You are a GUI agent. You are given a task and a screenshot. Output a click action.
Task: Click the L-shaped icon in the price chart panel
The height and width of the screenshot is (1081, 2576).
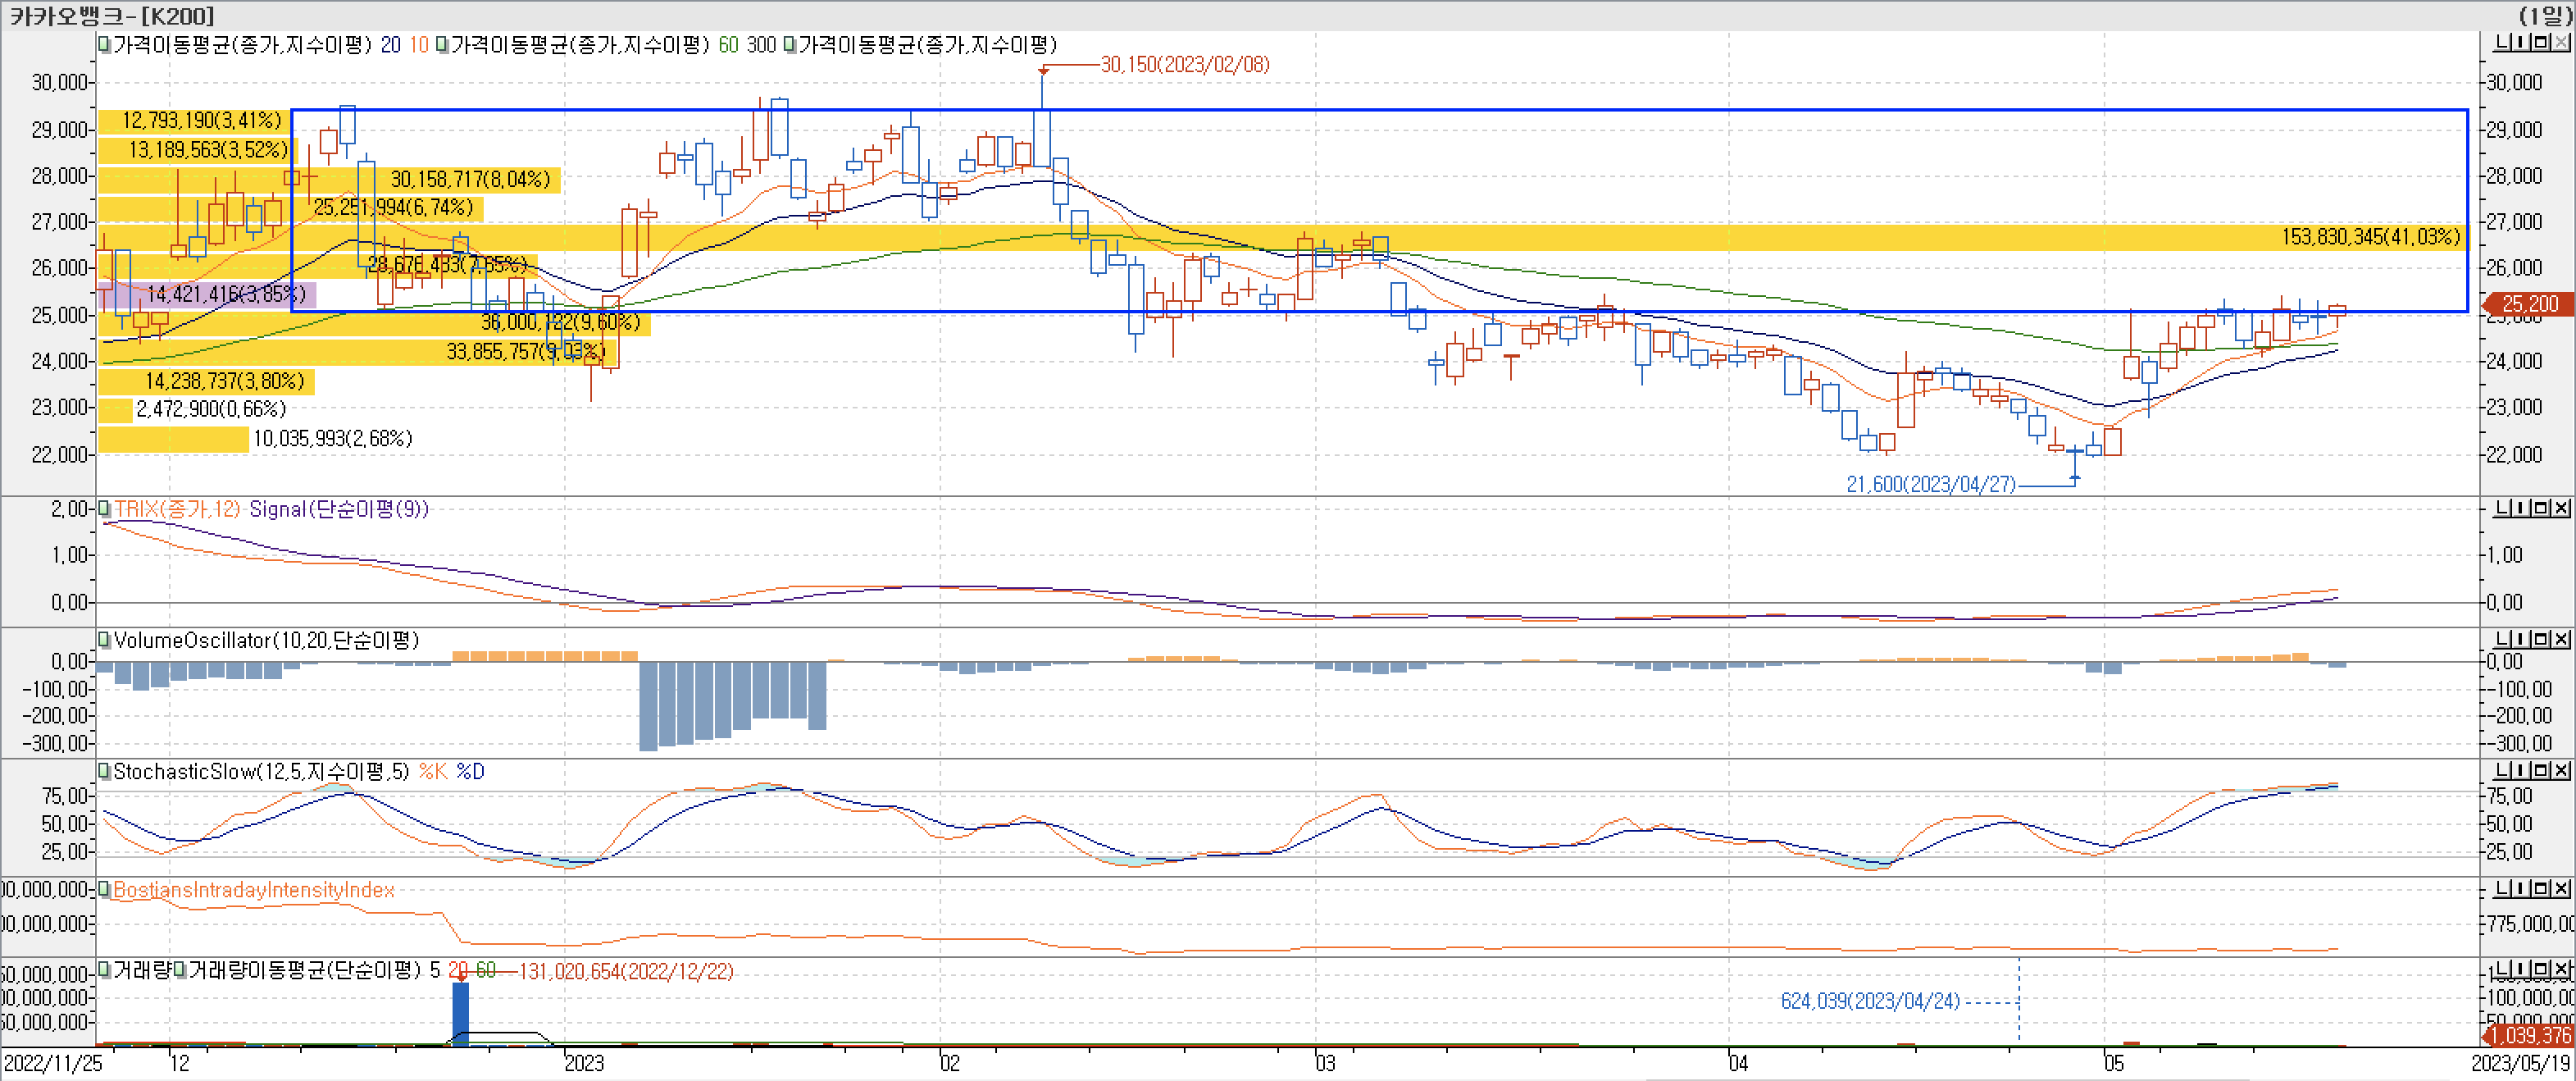pos(2502,43)
